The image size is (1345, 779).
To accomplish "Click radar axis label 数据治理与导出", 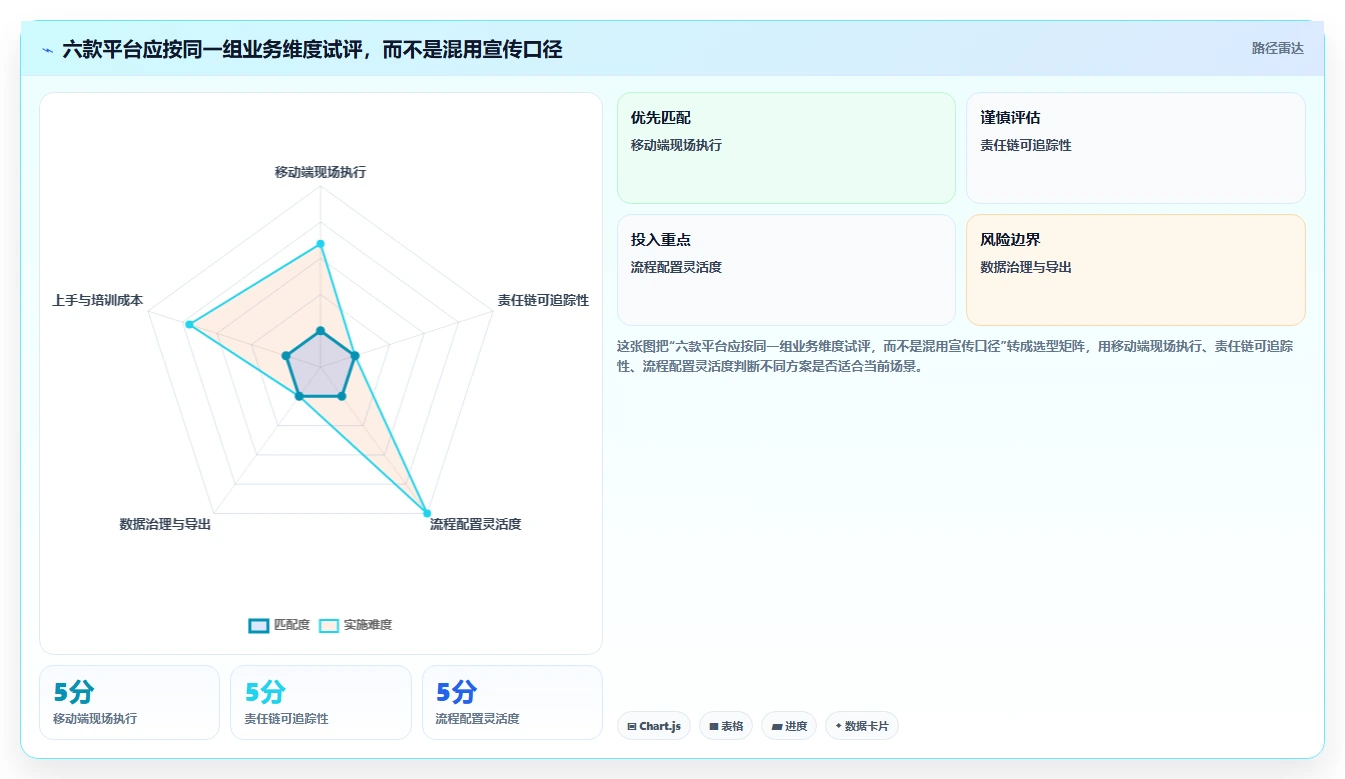I will click(165, 524).
